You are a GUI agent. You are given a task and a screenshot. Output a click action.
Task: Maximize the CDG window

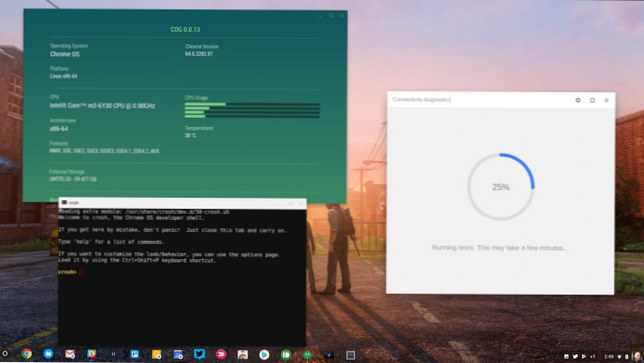point(331,16)
